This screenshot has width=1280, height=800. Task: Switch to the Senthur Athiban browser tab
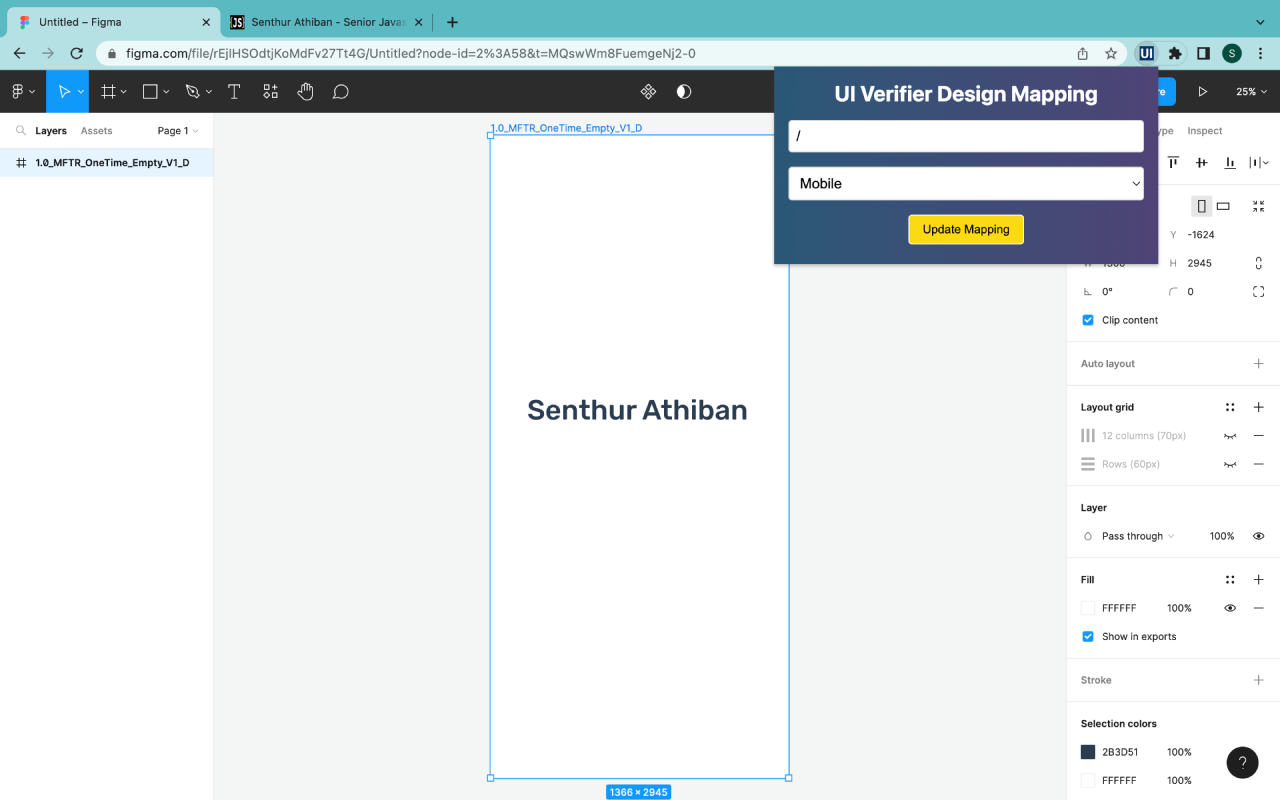(x=327, y=22)
